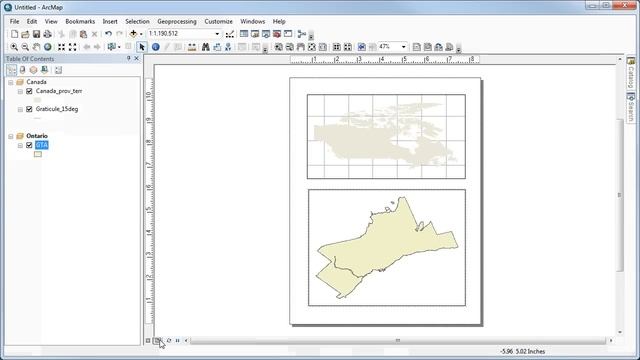Click the horizontal scrollbar thumb
Image resolution: width=640 pixels, height=360 pixels.
coord(398,340)
